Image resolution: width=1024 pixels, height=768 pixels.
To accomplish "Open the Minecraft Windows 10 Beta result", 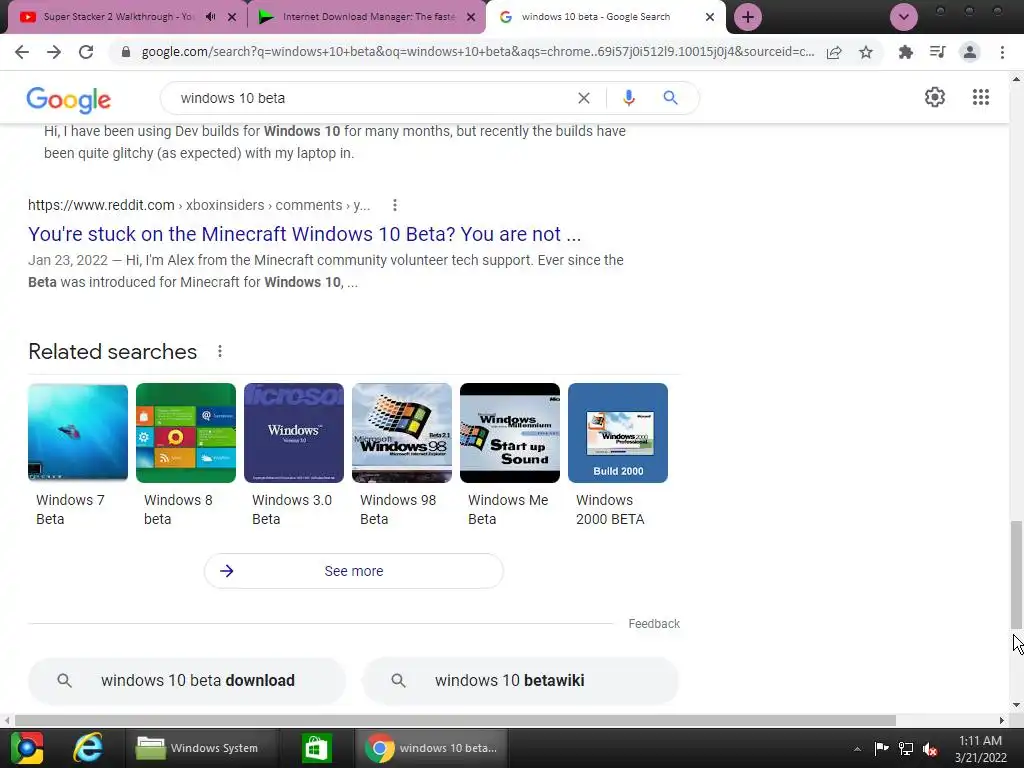I will click(304, 234).
